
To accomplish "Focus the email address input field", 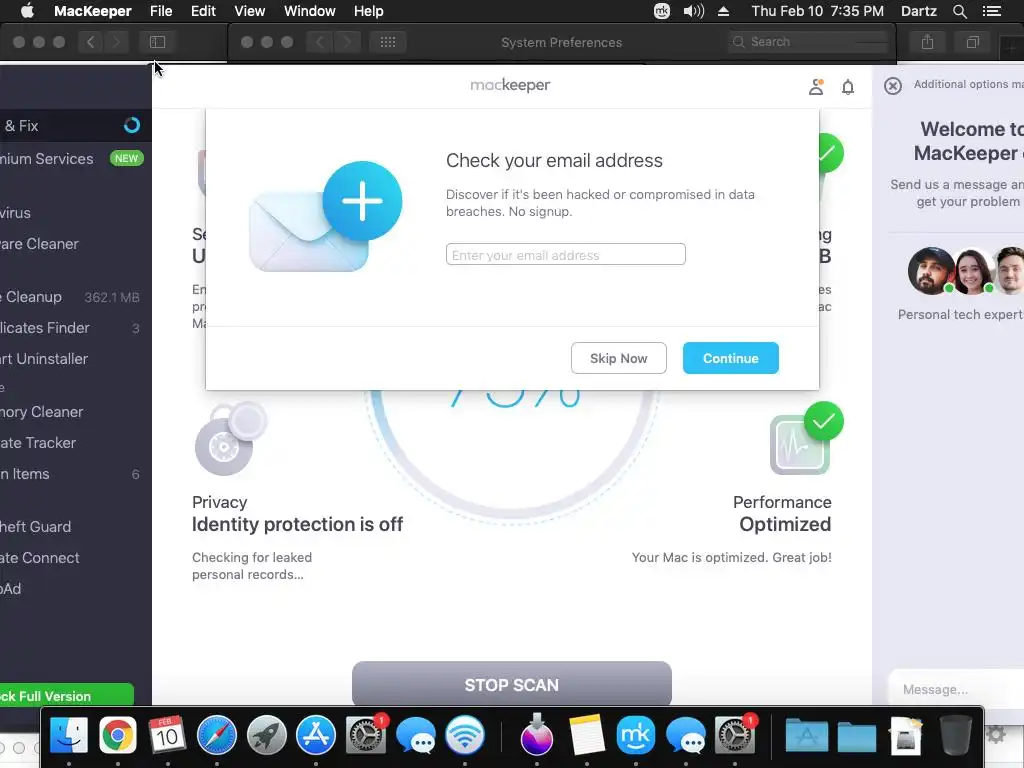I will pyautogui.click(x=566, y=255).
